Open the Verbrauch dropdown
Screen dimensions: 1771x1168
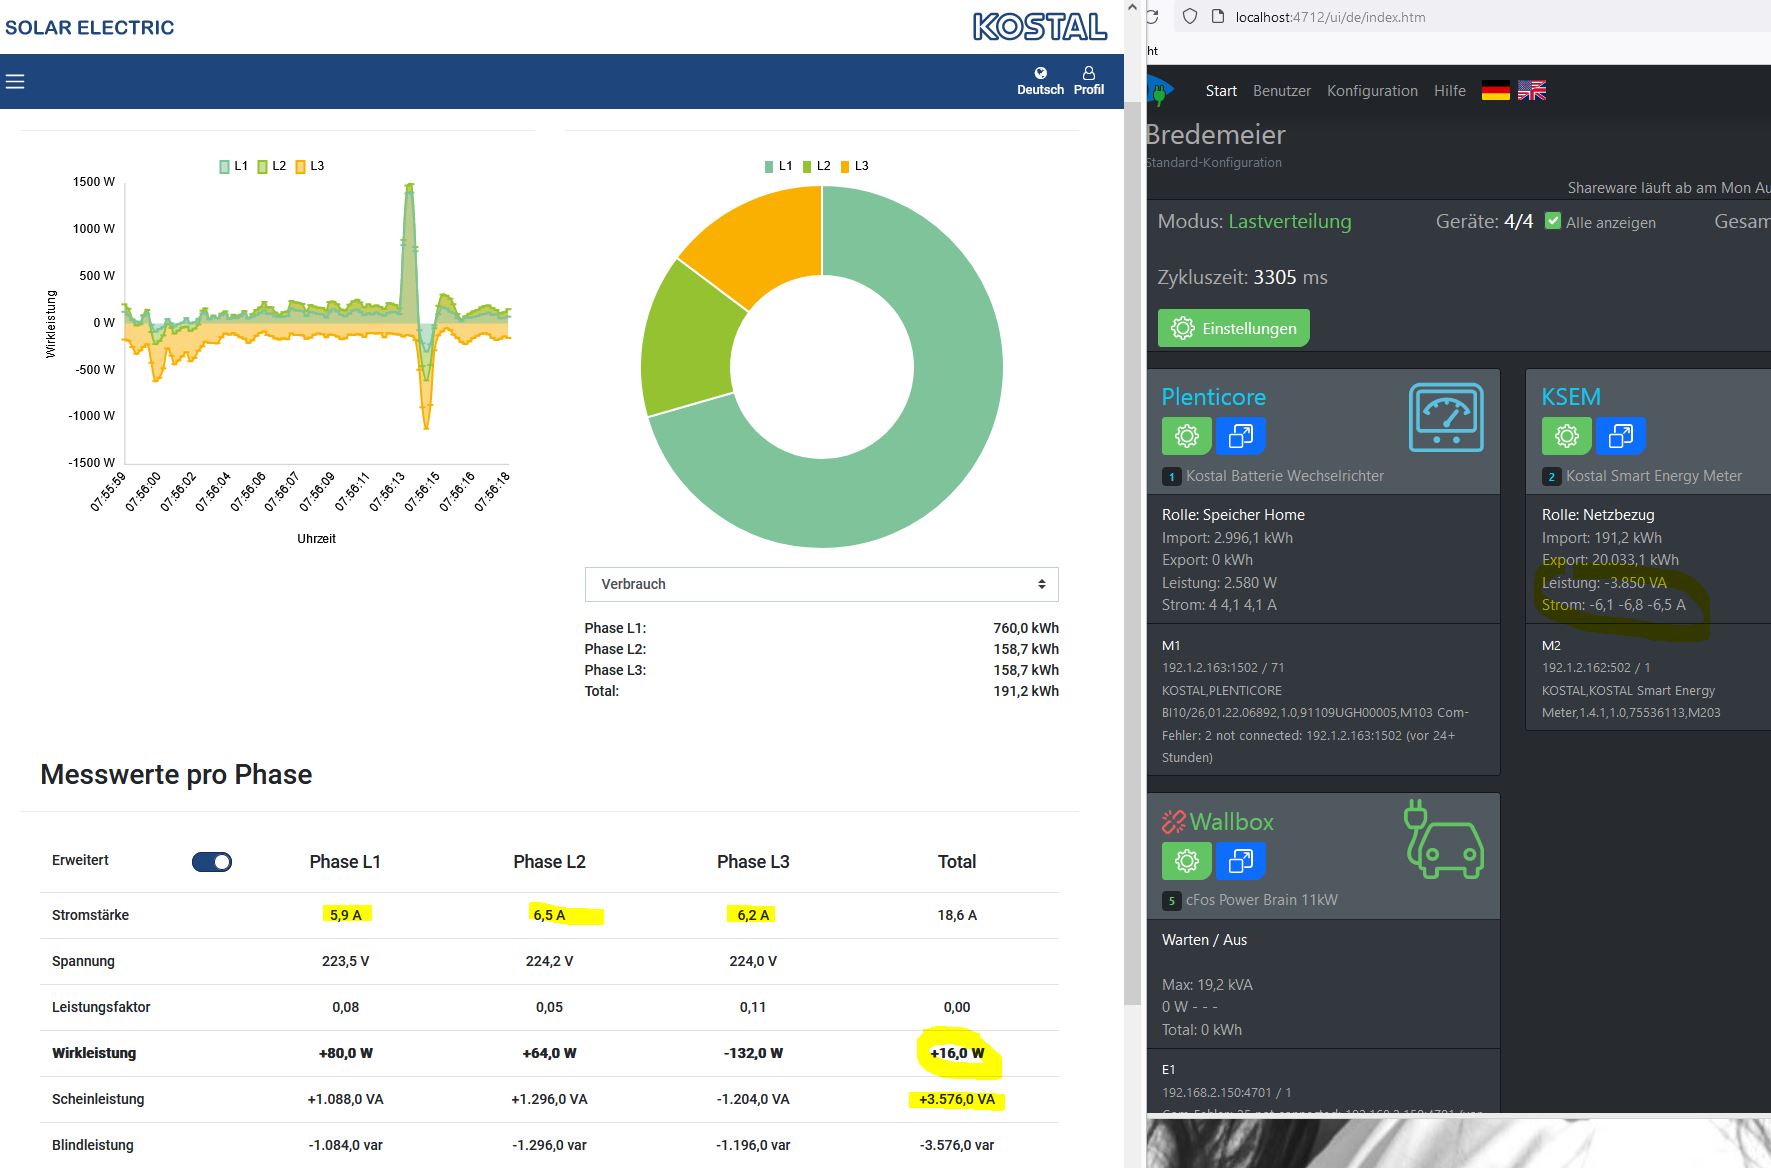point(822,584)
